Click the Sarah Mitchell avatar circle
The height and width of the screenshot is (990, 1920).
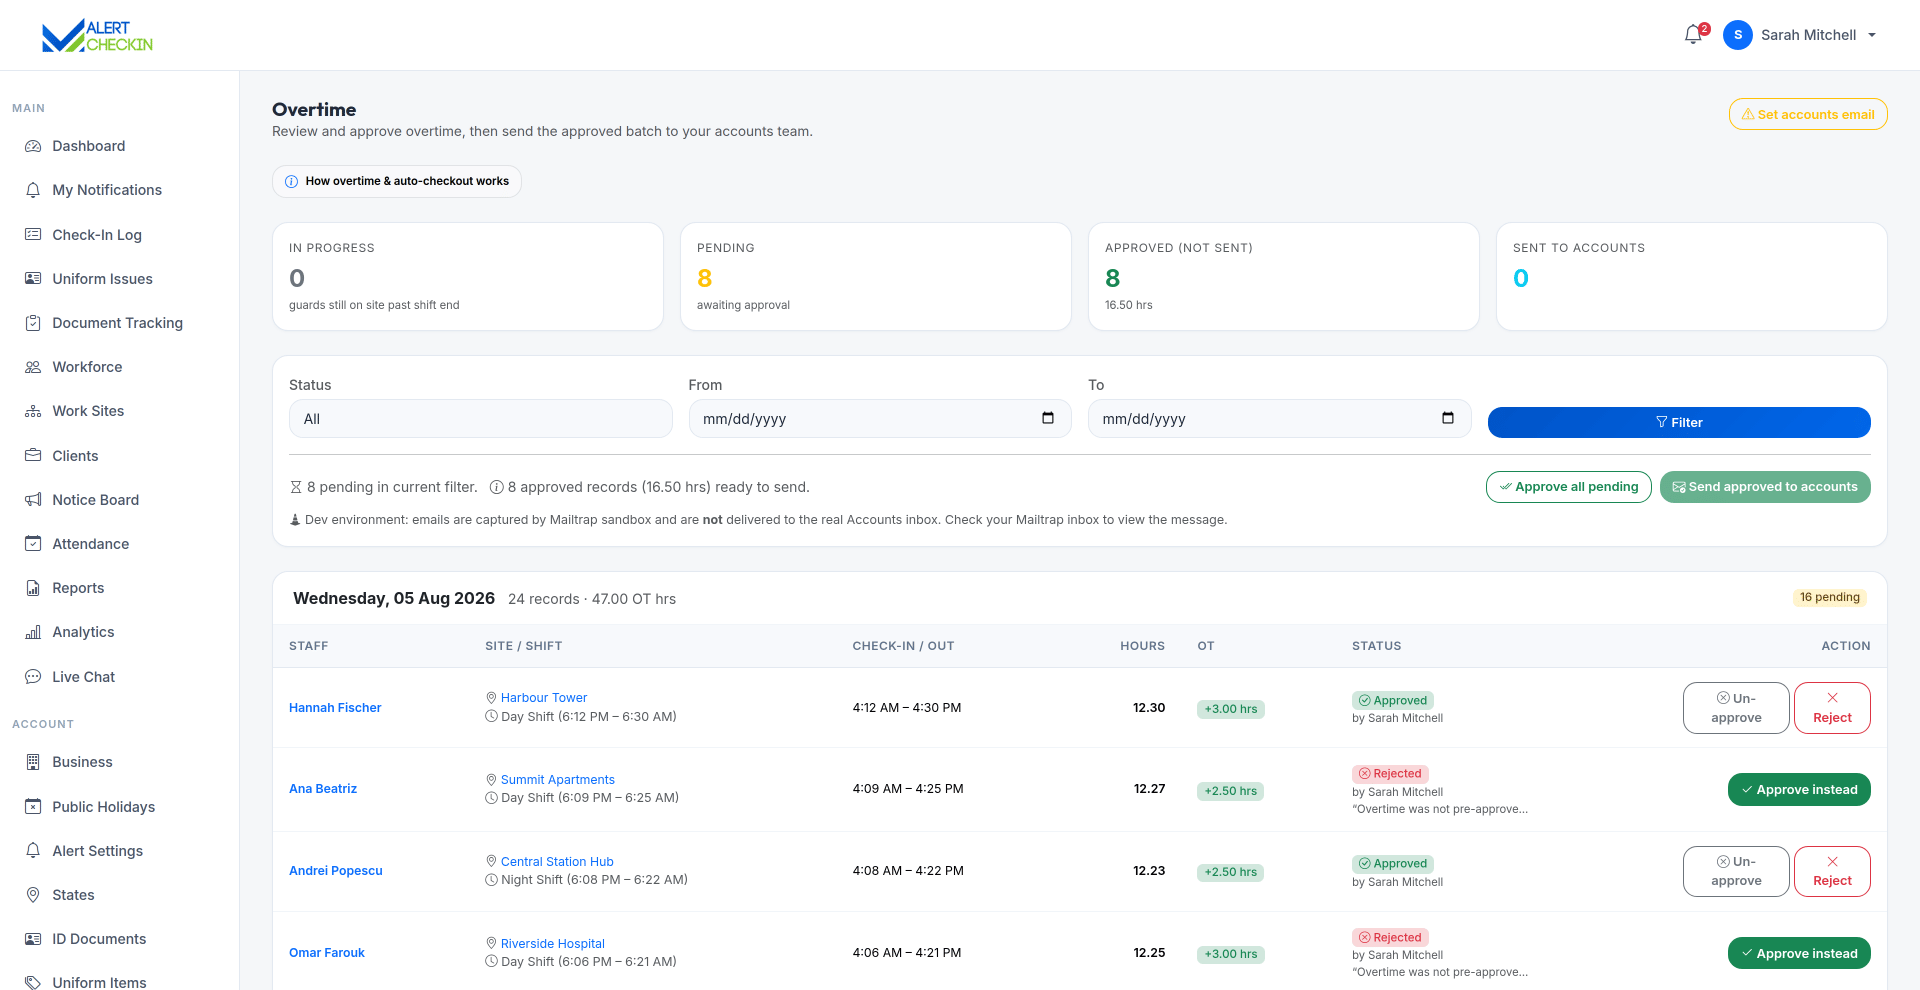pos(1738,35)
